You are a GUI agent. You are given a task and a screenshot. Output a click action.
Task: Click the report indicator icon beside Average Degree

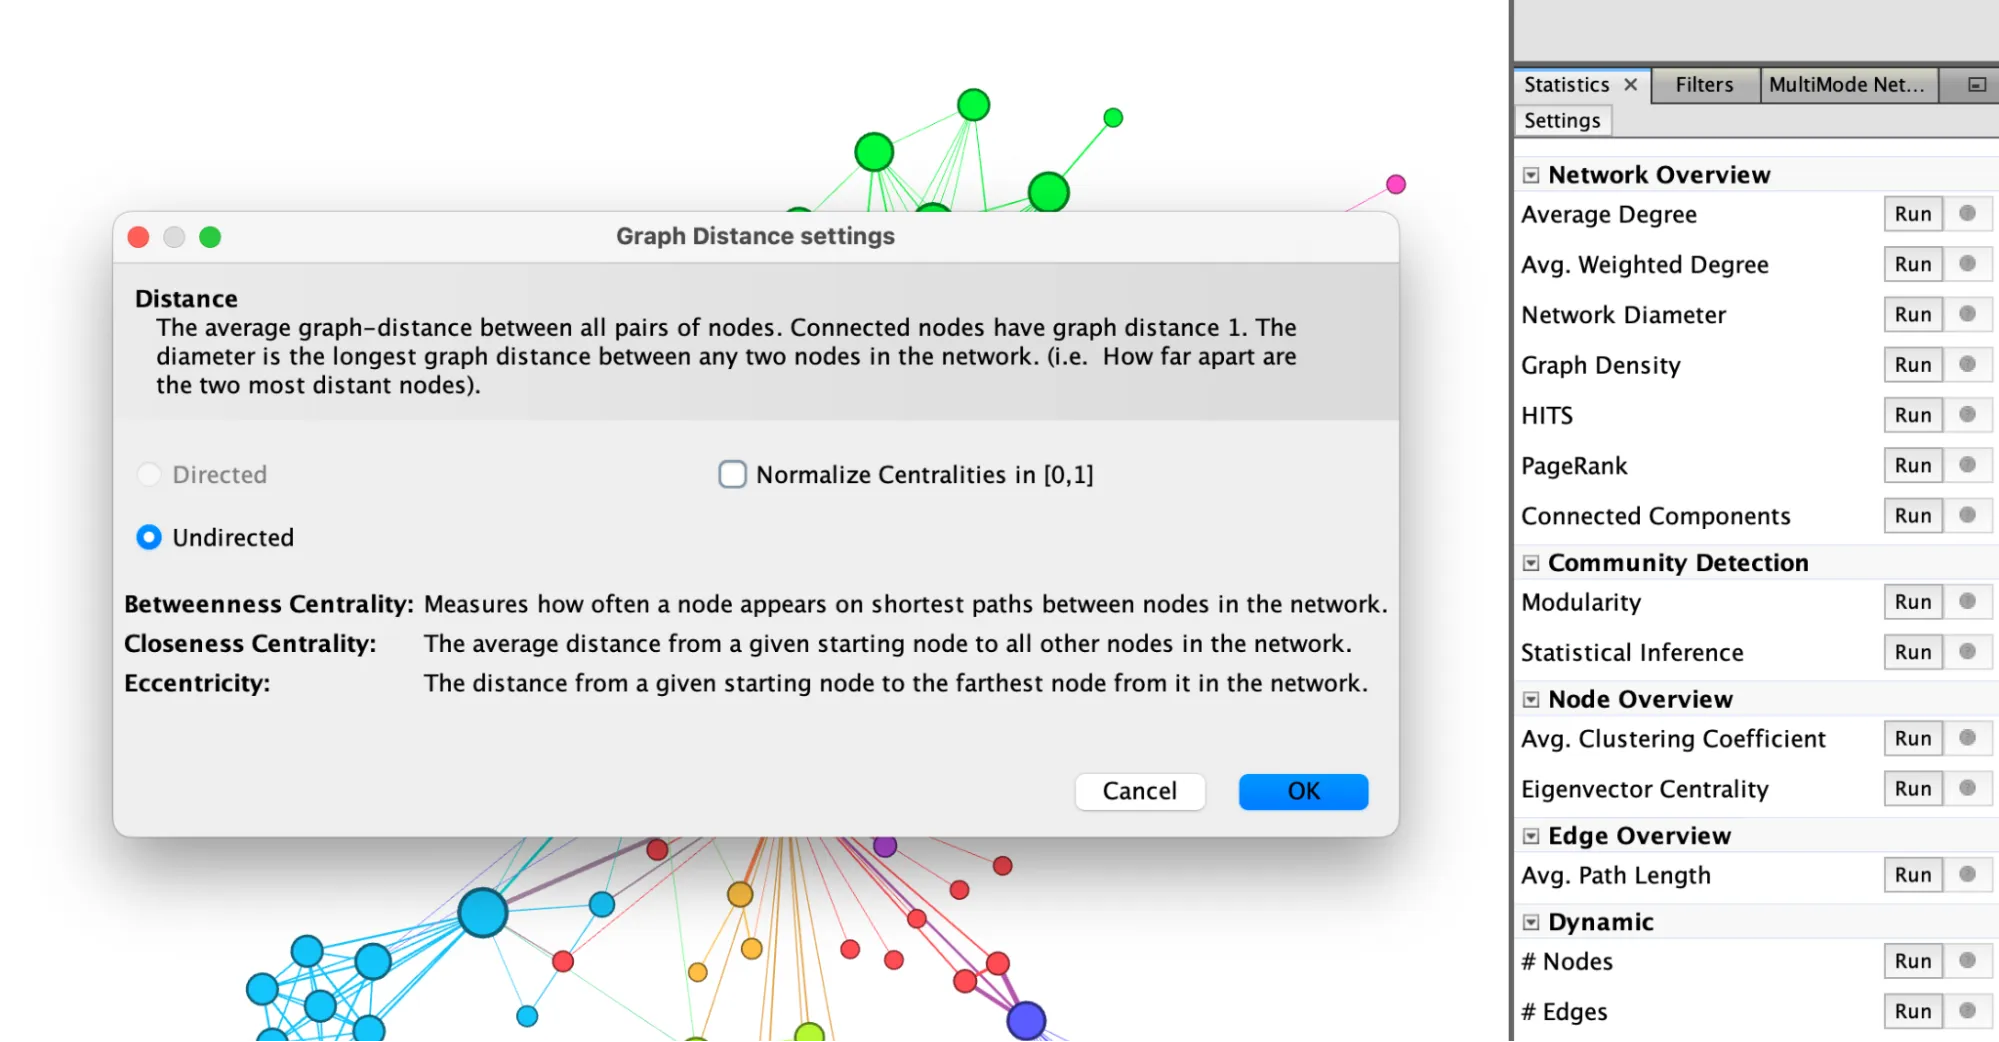(1966, 214)
